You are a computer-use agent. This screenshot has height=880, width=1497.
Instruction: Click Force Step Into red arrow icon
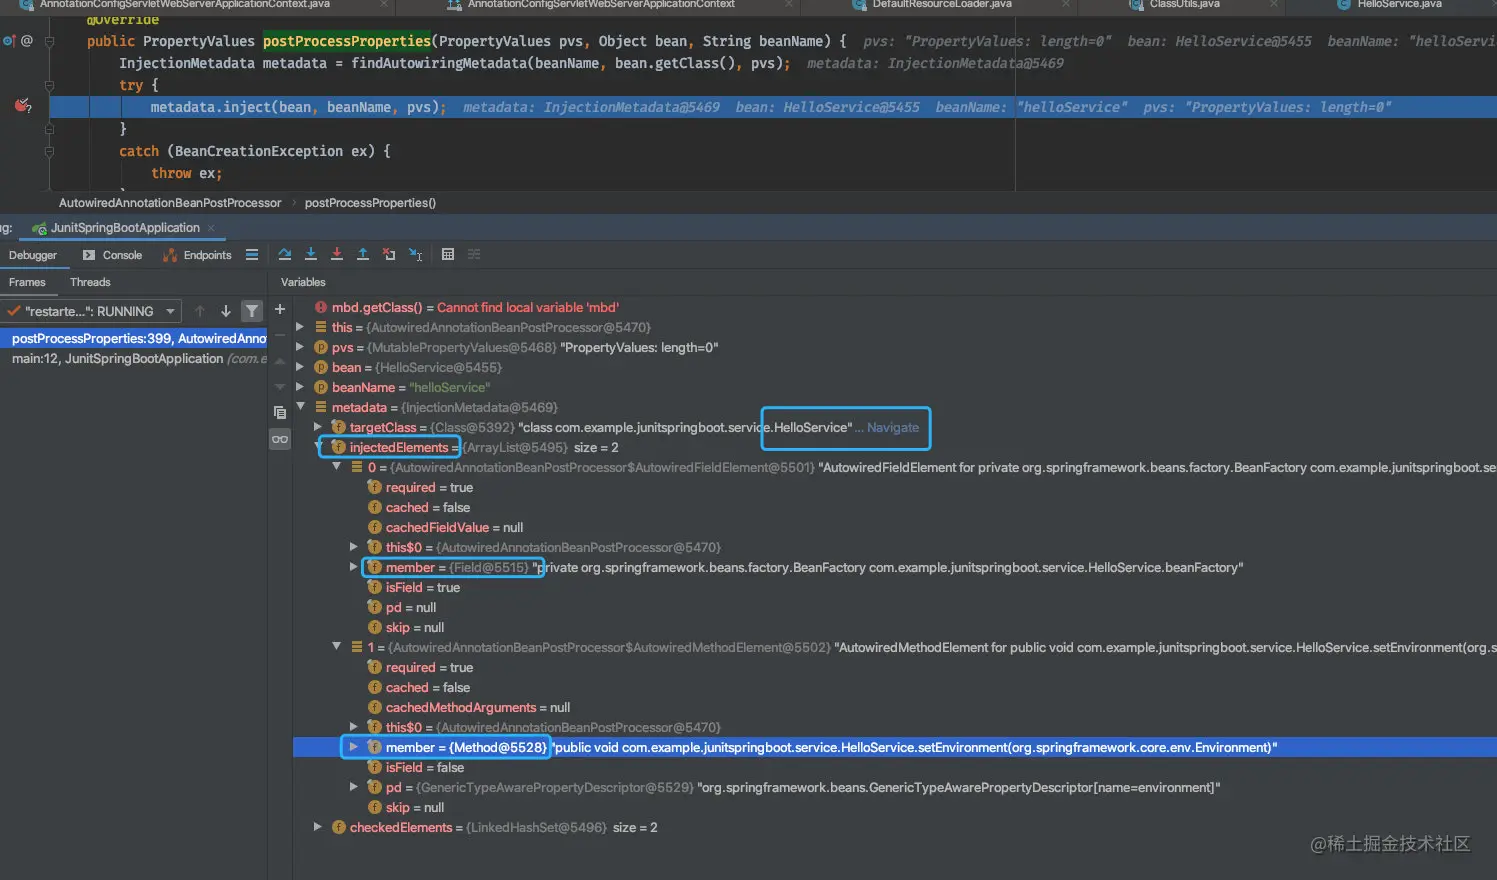coord(337,254)
